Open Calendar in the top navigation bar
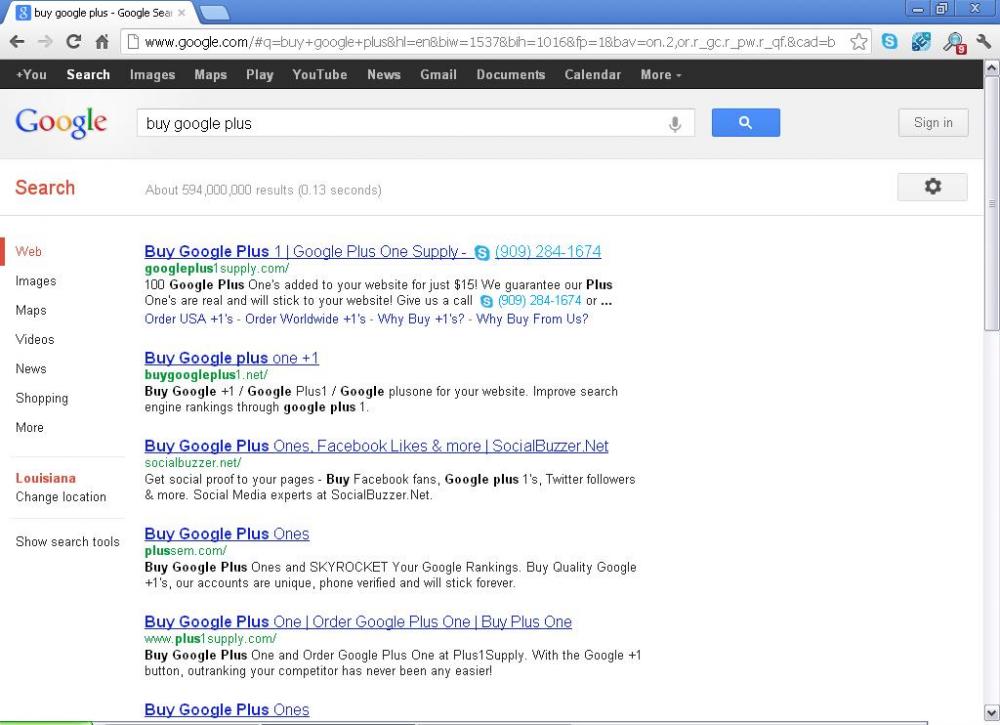This screenshot has height=725, width=1000. pyautogui.click(x=592, y=75)
